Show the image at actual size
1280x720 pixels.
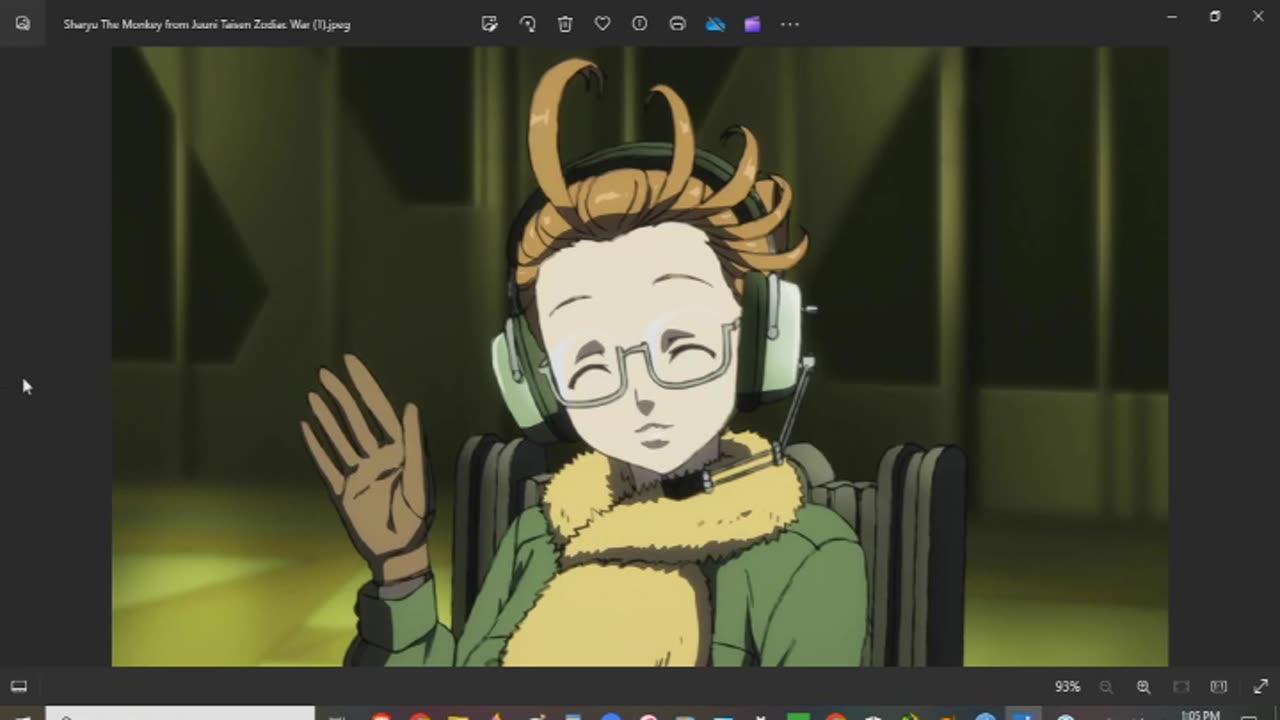(1218, 687)
